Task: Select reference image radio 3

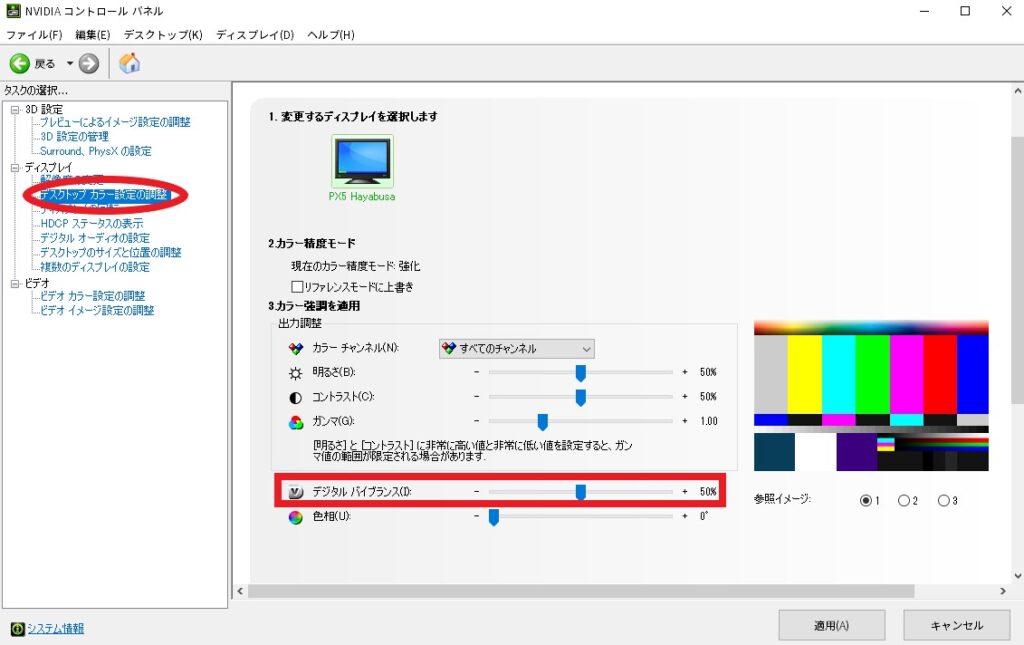Action: click(944, 501)
